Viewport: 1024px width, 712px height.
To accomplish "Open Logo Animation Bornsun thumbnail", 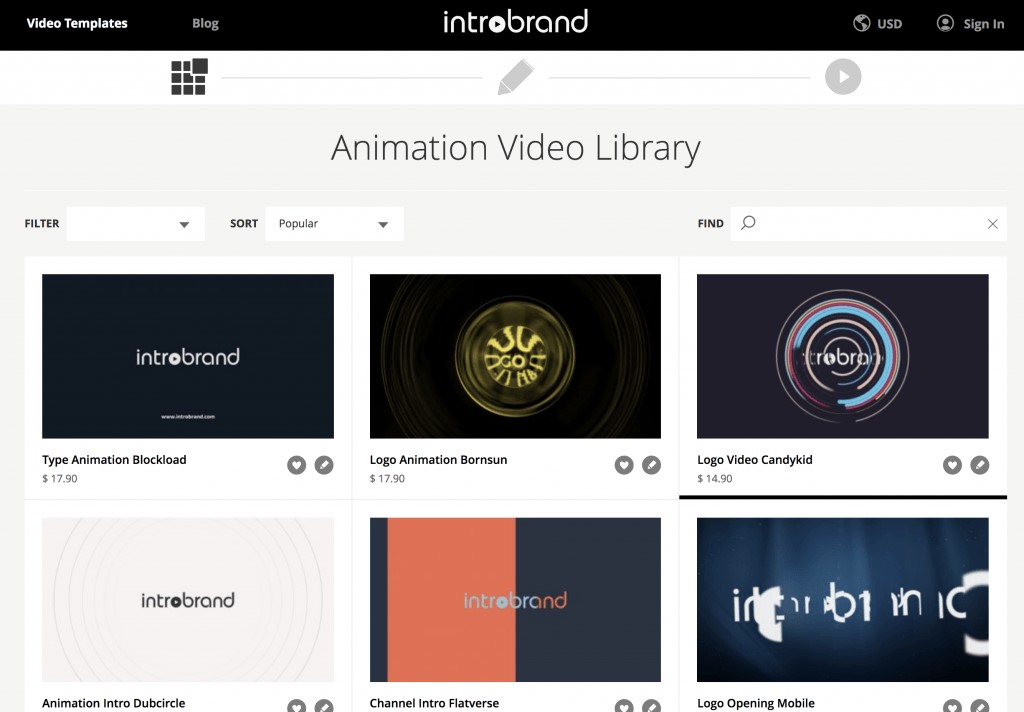I will (x=515, y=356).
